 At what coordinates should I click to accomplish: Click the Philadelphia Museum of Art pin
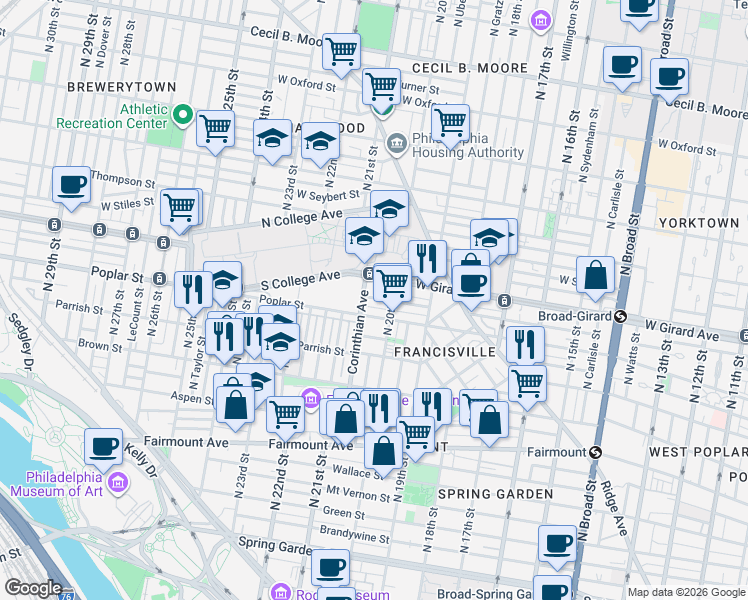pos(117,484)
